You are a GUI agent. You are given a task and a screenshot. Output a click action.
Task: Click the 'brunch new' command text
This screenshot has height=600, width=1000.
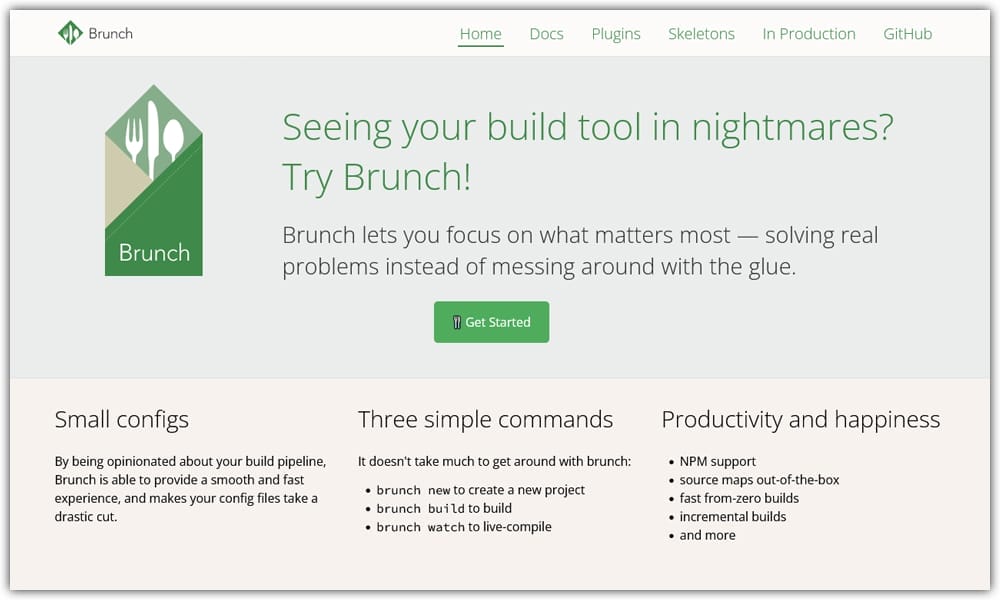pyautogui.click(x=414, y=490)
